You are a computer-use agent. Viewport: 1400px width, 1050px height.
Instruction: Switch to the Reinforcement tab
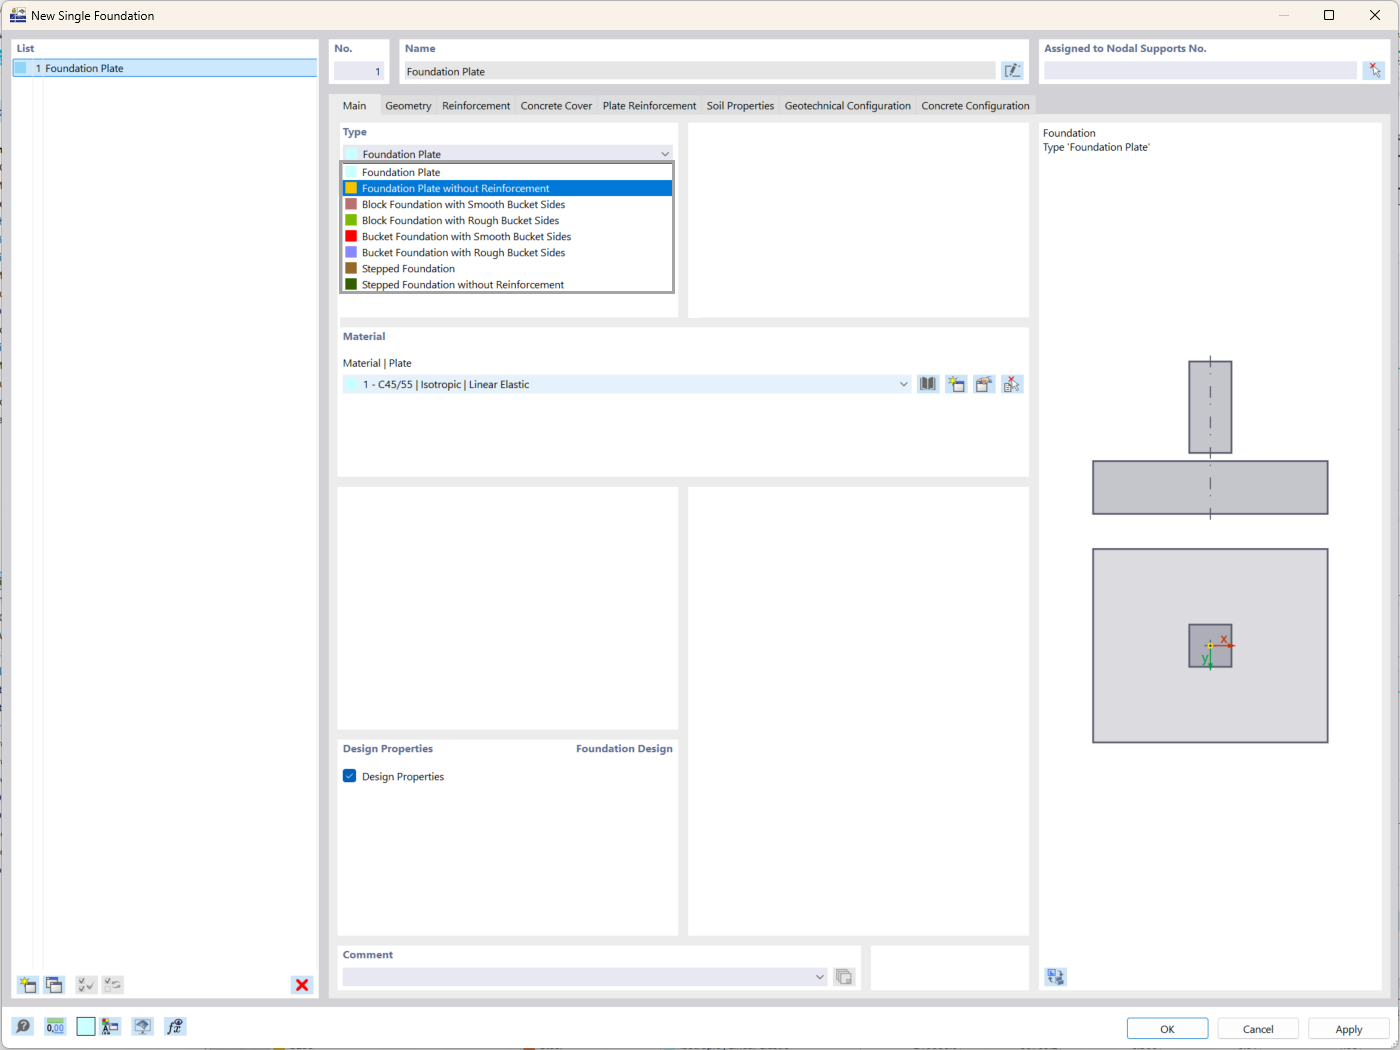[476, 105]
